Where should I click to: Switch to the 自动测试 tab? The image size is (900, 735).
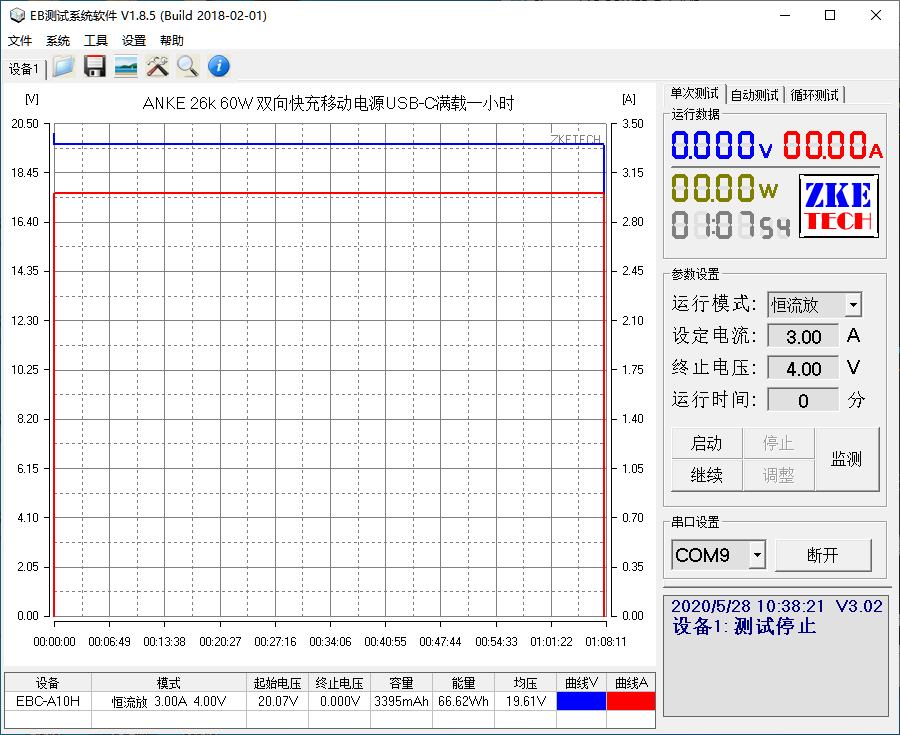pyautogui.click(x=754, y=95)
